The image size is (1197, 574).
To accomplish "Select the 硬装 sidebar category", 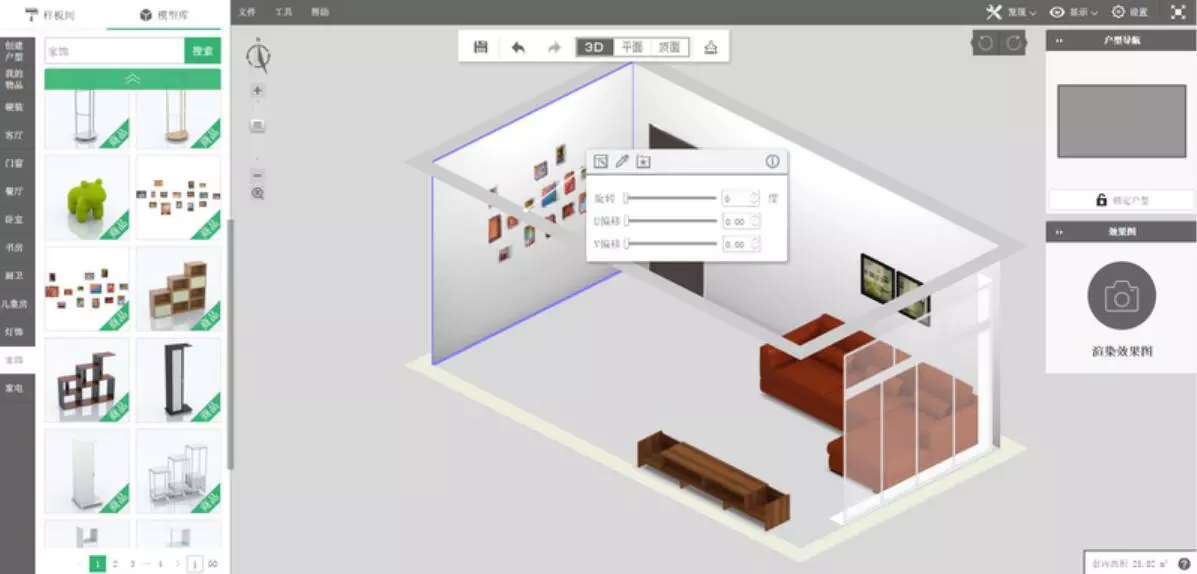I will [15, 108].
